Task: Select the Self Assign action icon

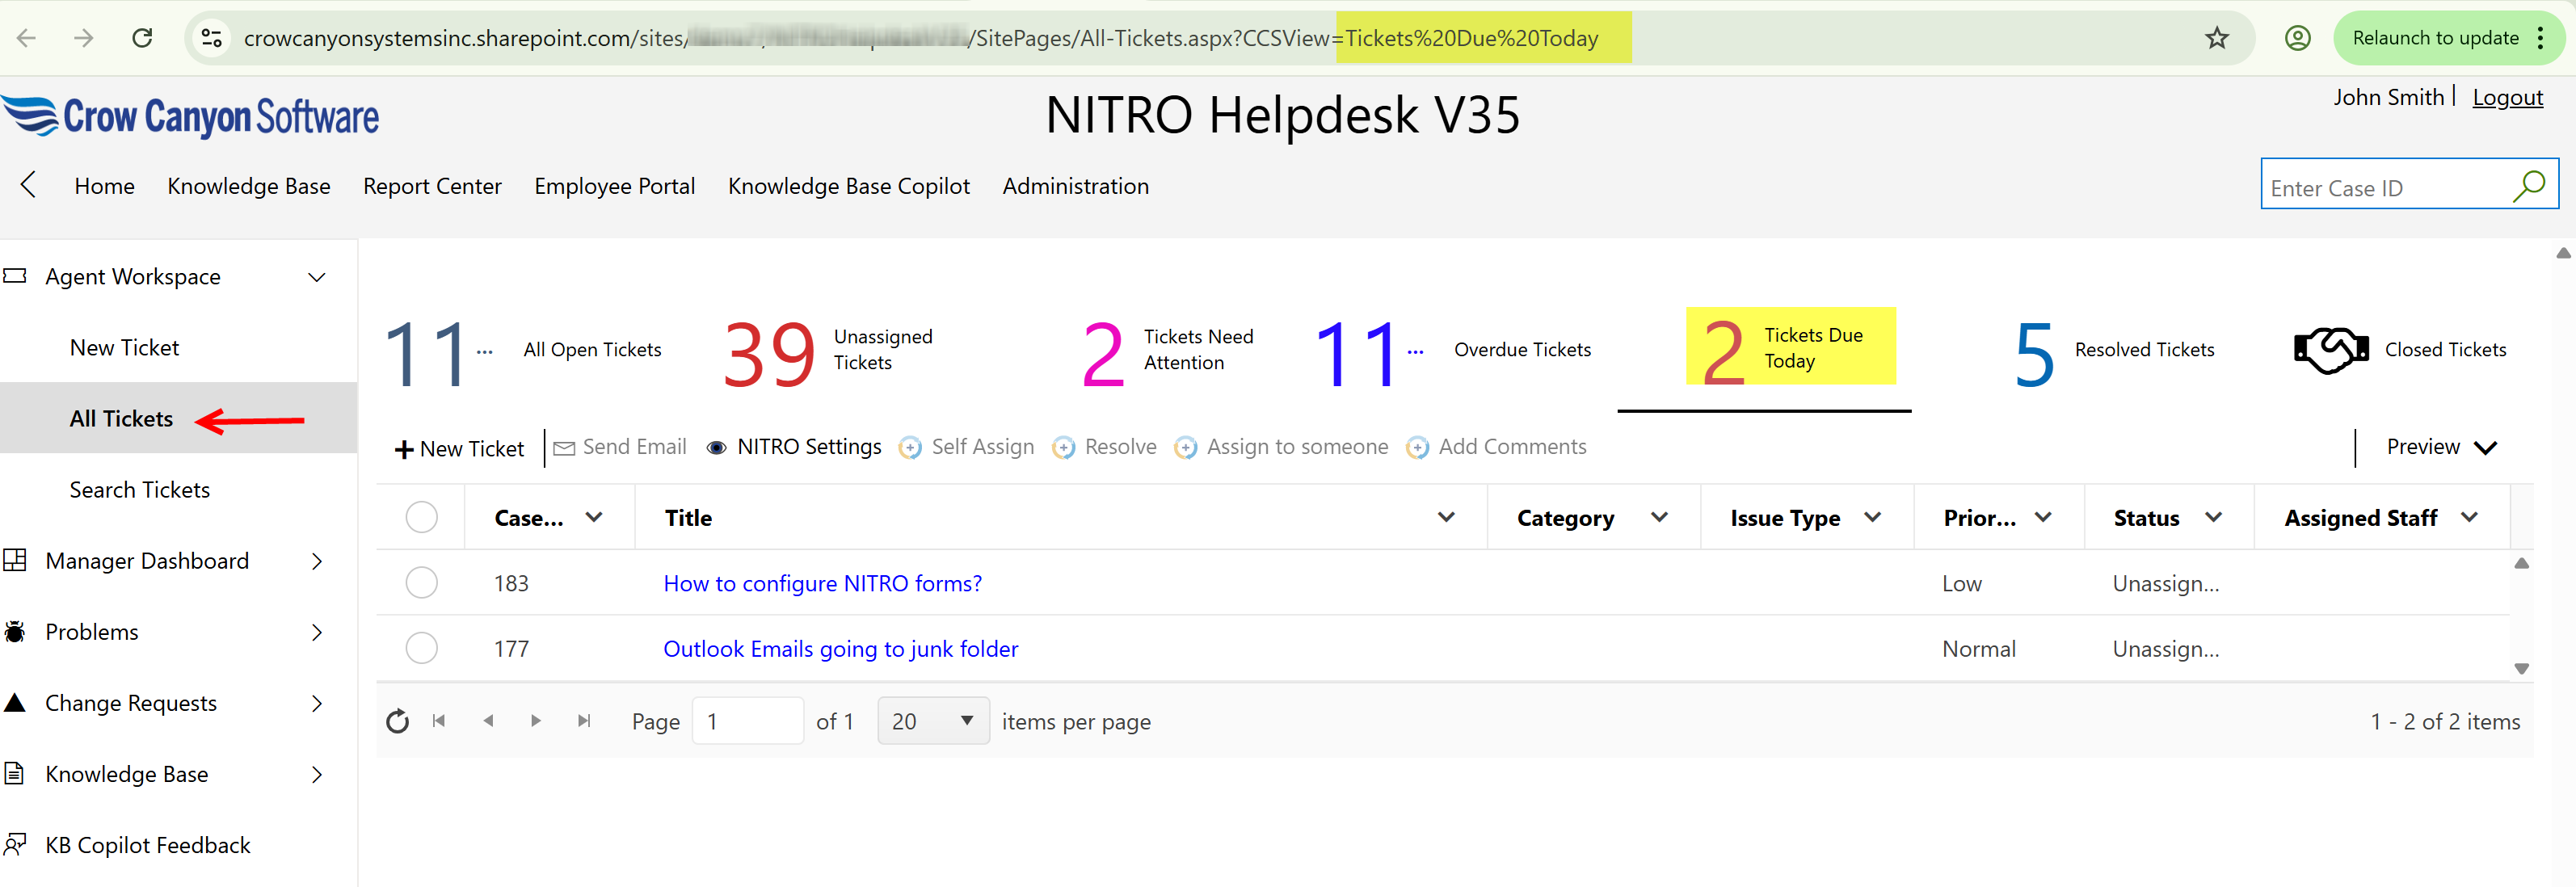Action: tap(910, 448)
